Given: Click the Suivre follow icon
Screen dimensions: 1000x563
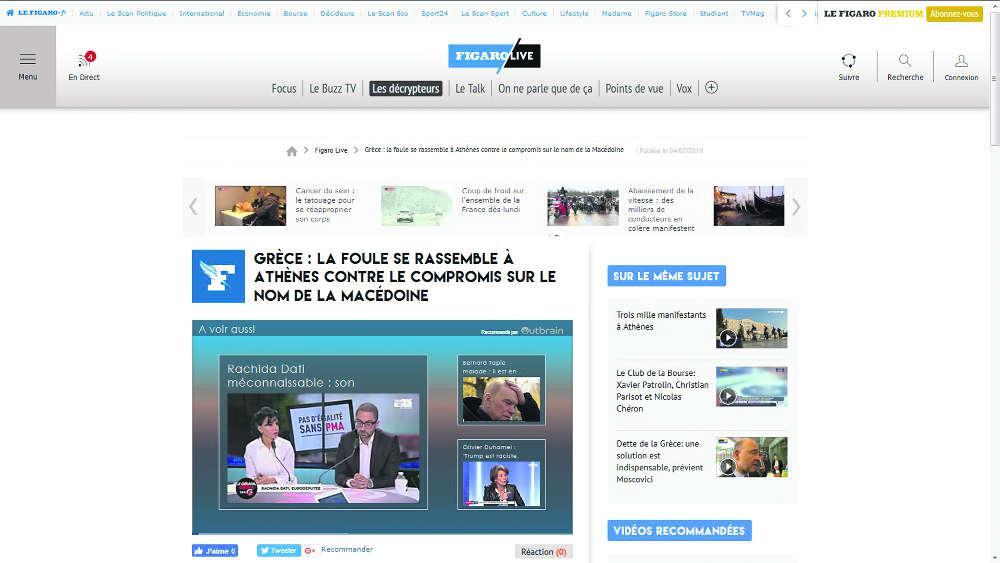Looking at the screenshot, I should 848,61.
